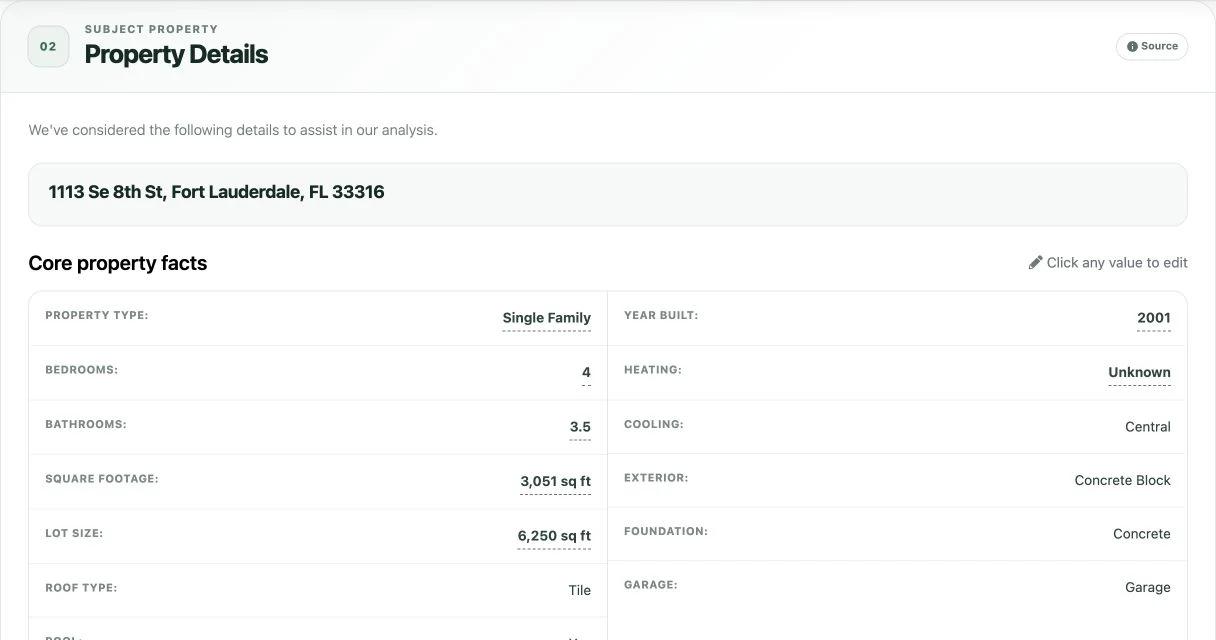Edit the 3,051 sq ft square footage
Screen dimensions: 1216x640
coord(555,482)
